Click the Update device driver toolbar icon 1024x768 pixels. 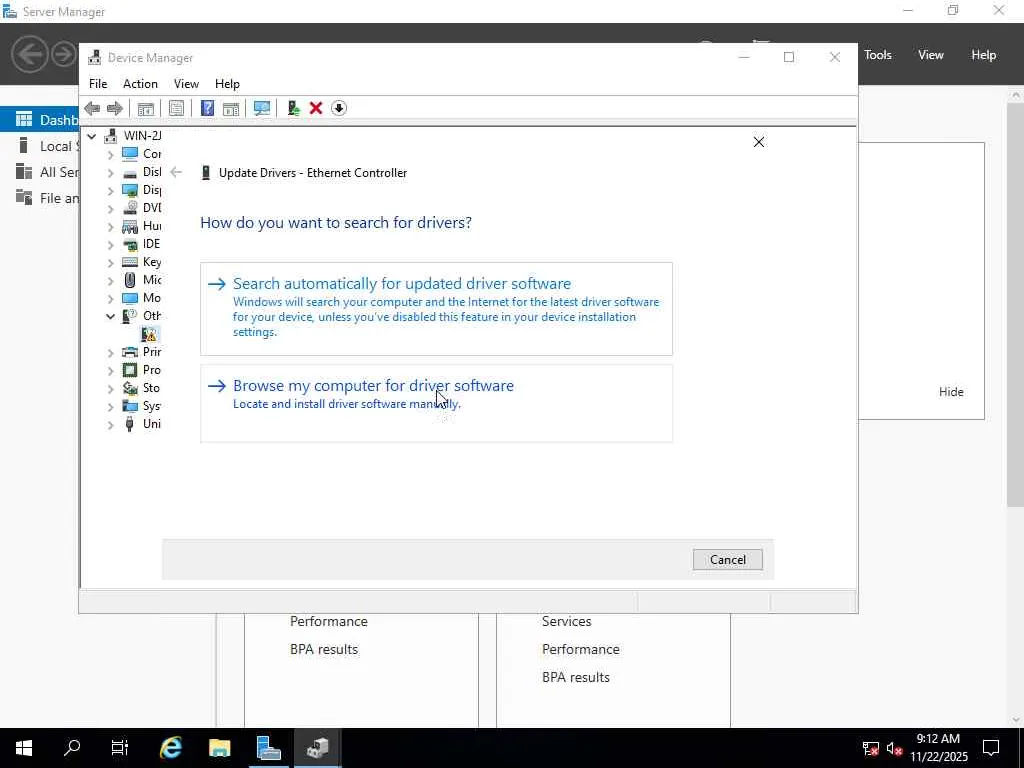[x=293, y=108]
